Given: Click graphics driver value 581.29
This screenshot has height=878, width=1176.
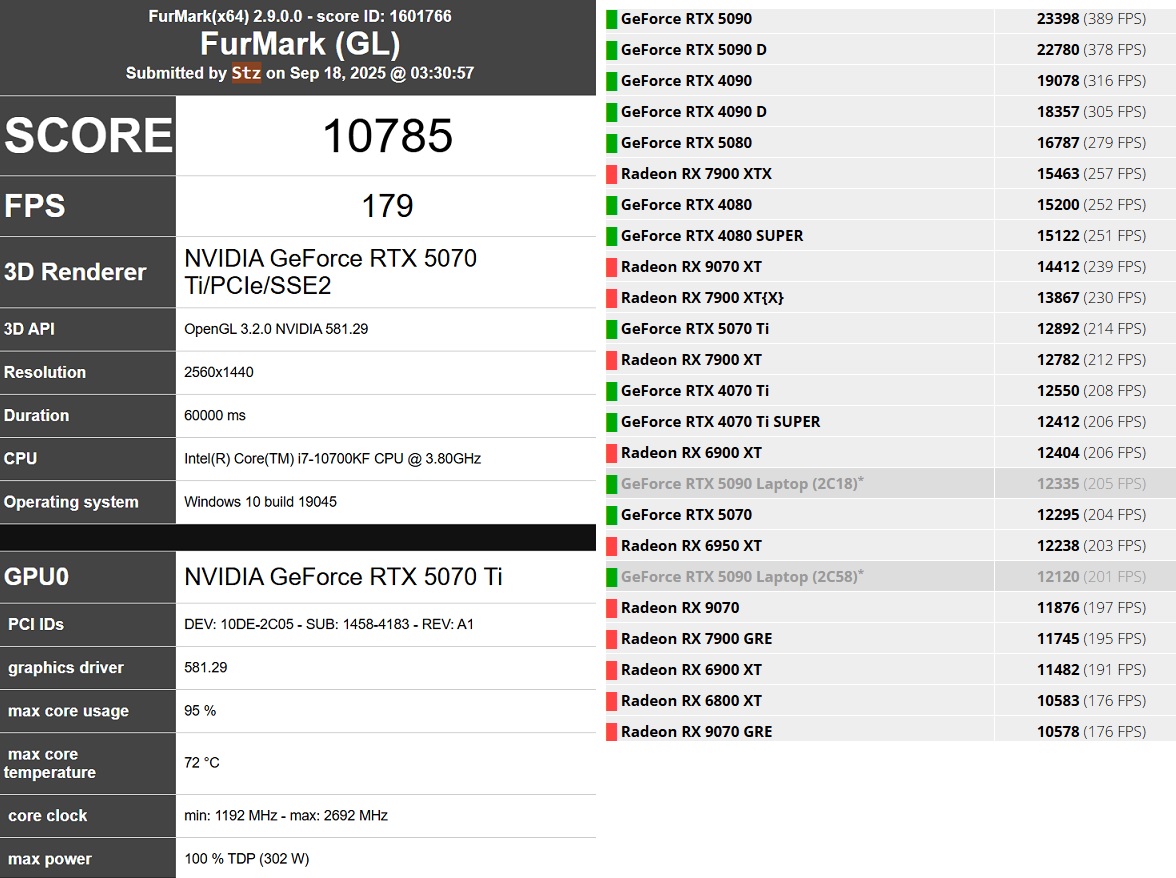Looking at the screenshot, I should [206, 667].
